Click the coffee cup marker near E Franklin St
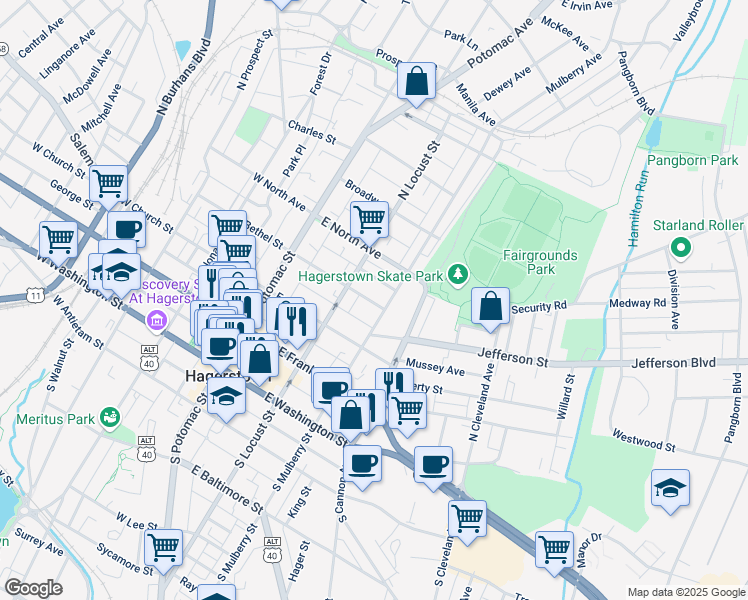 pos(333,389)
